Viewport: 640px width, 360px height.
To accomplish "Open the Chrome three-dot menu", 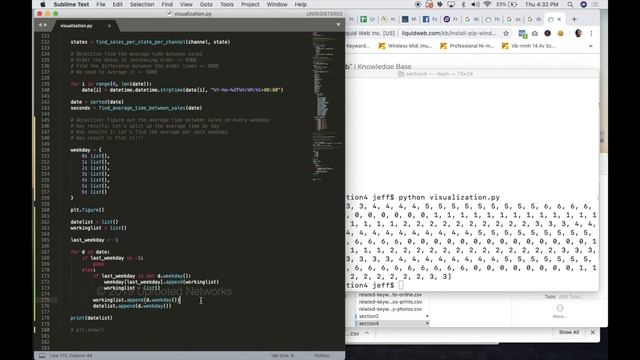I will point(591,33).
